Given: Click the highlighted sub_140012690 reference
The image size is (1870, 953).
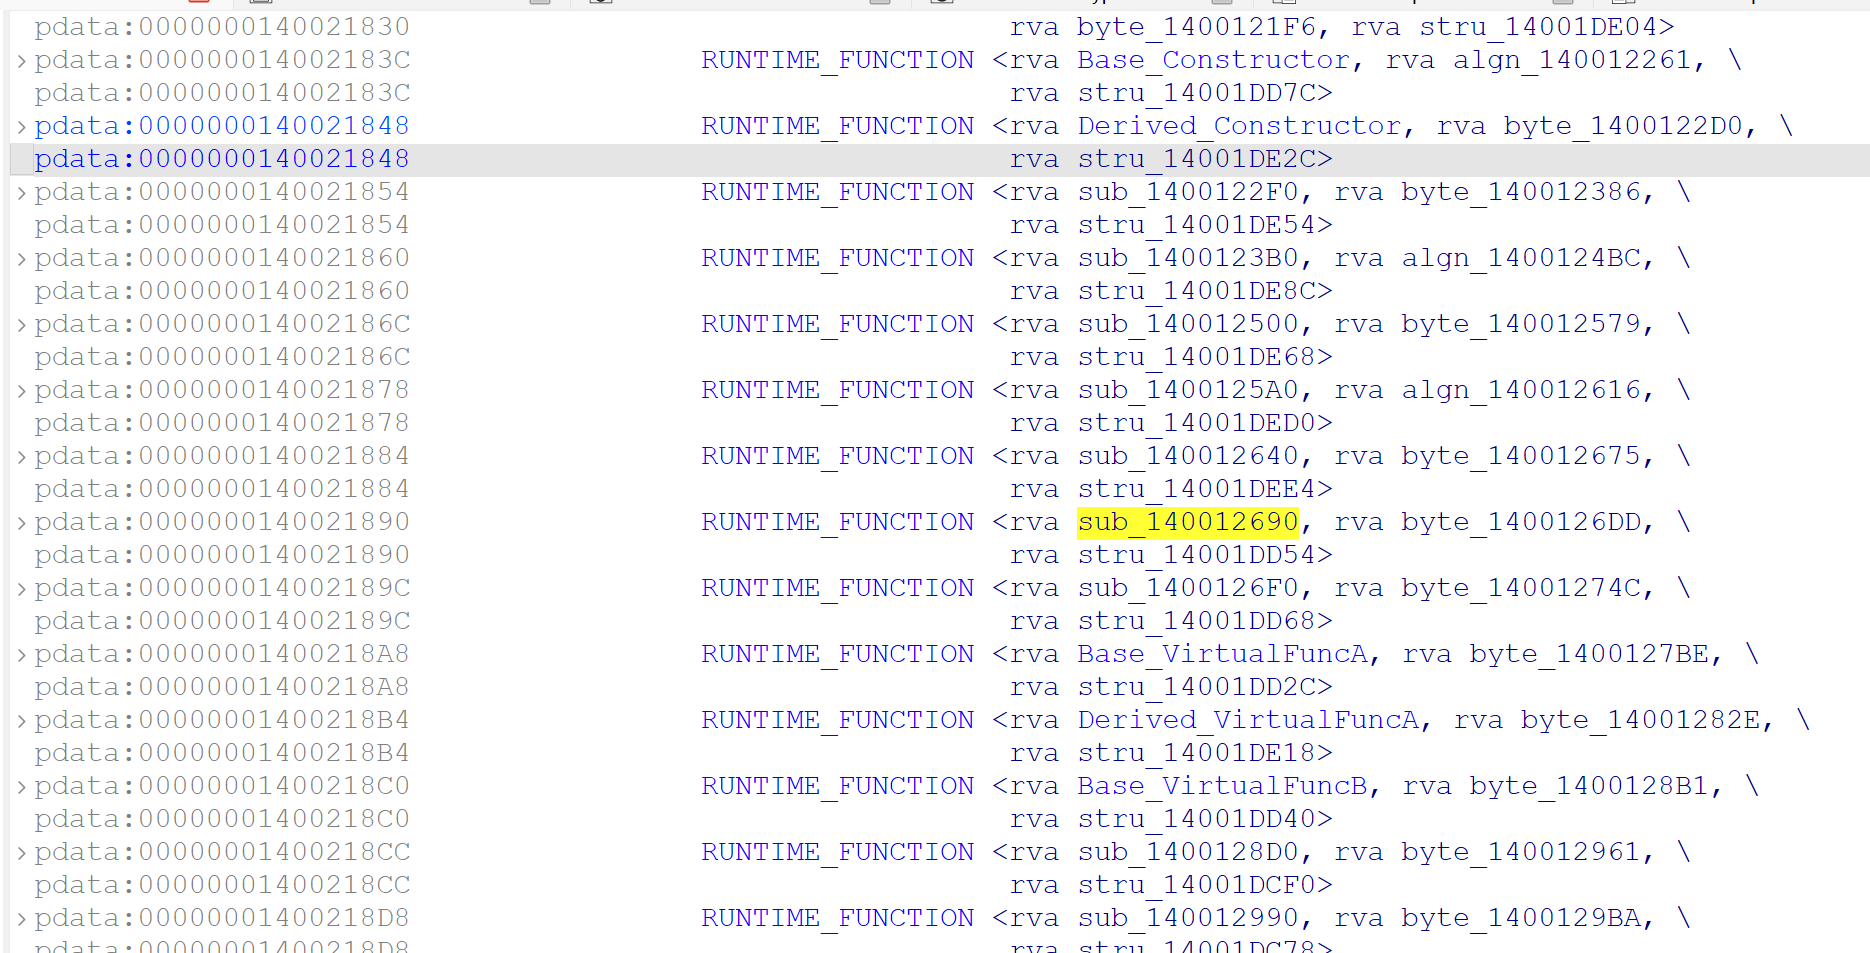Looking at the screenshot, I should pos(1187,522).
